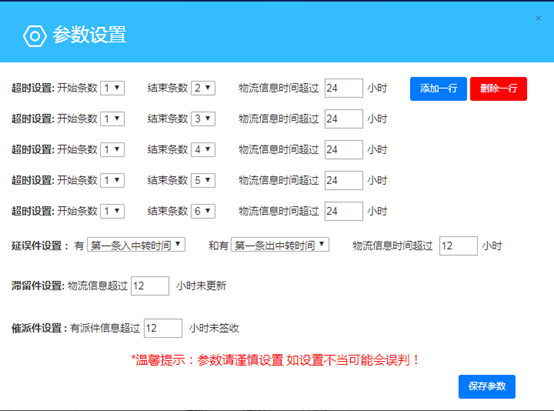Click the hexagon settings icon beside 参数设置

tap(35, 36)
